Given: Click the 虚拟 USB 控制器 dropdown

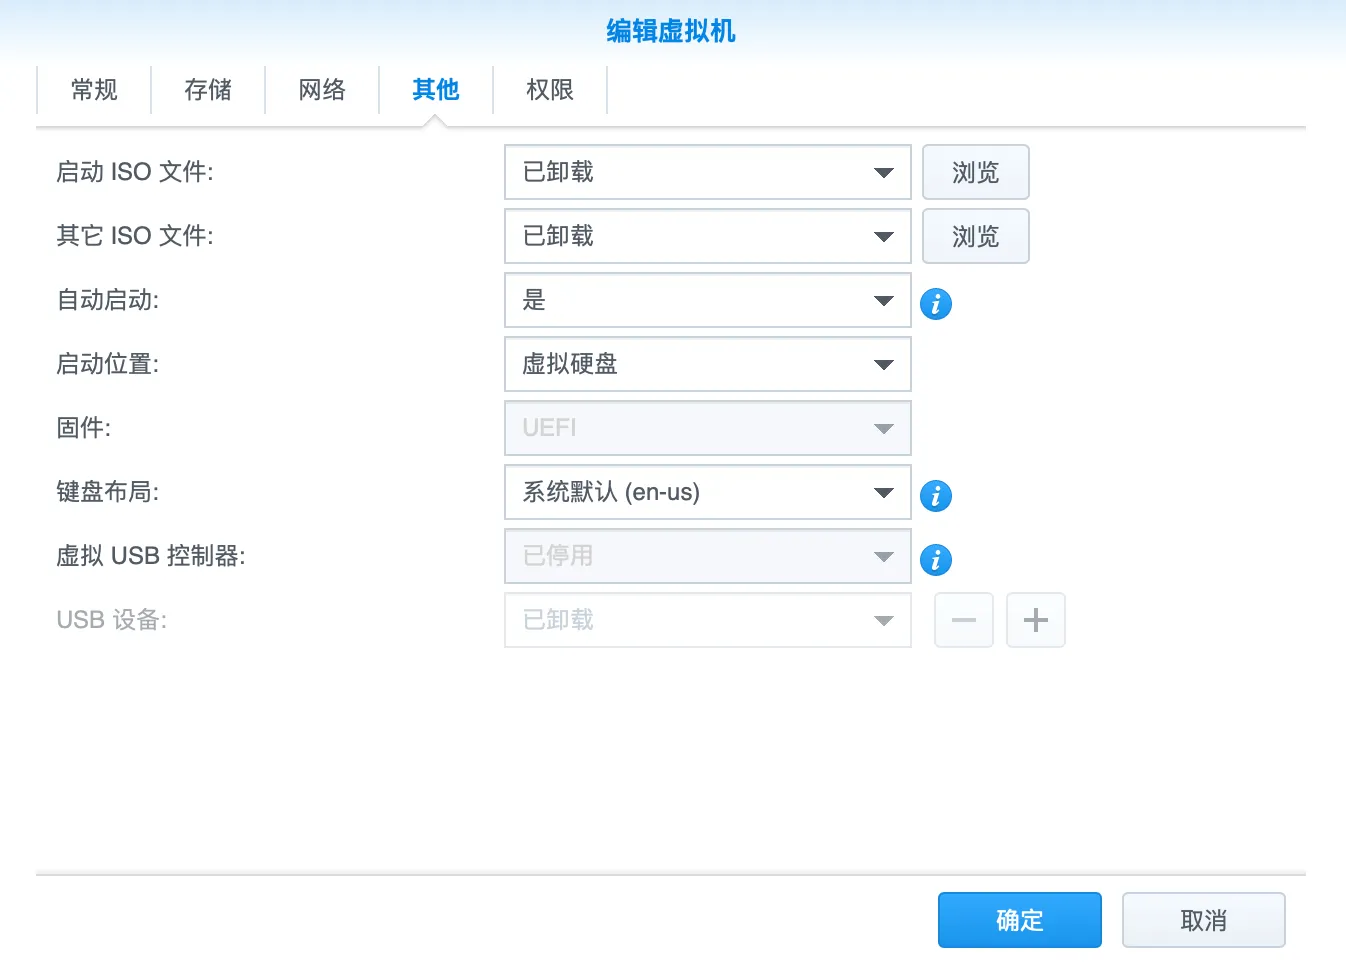Looking at the screenshot, I should pyautogui.click(x=707, y=556).
